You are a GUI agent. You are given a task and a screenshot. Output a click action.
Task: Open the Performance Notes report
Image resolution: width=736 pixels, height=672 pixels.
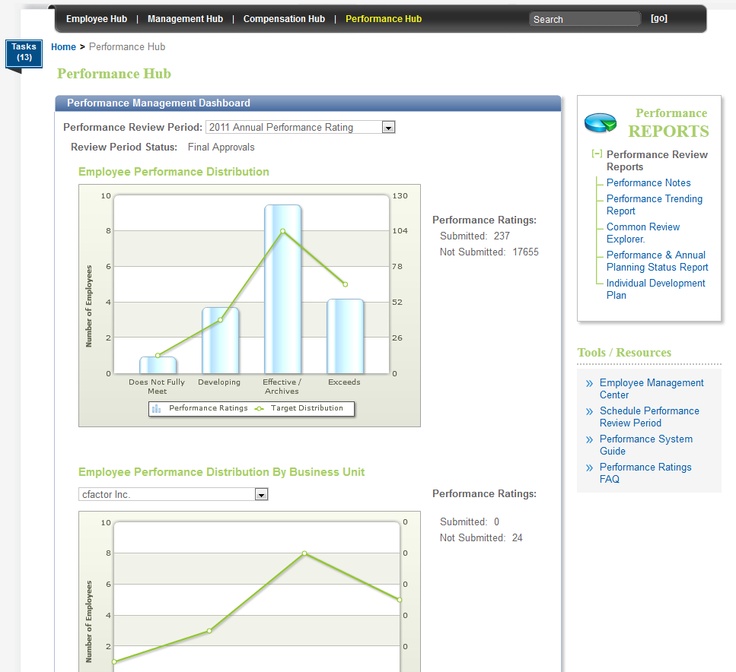(x=648, y=183)
